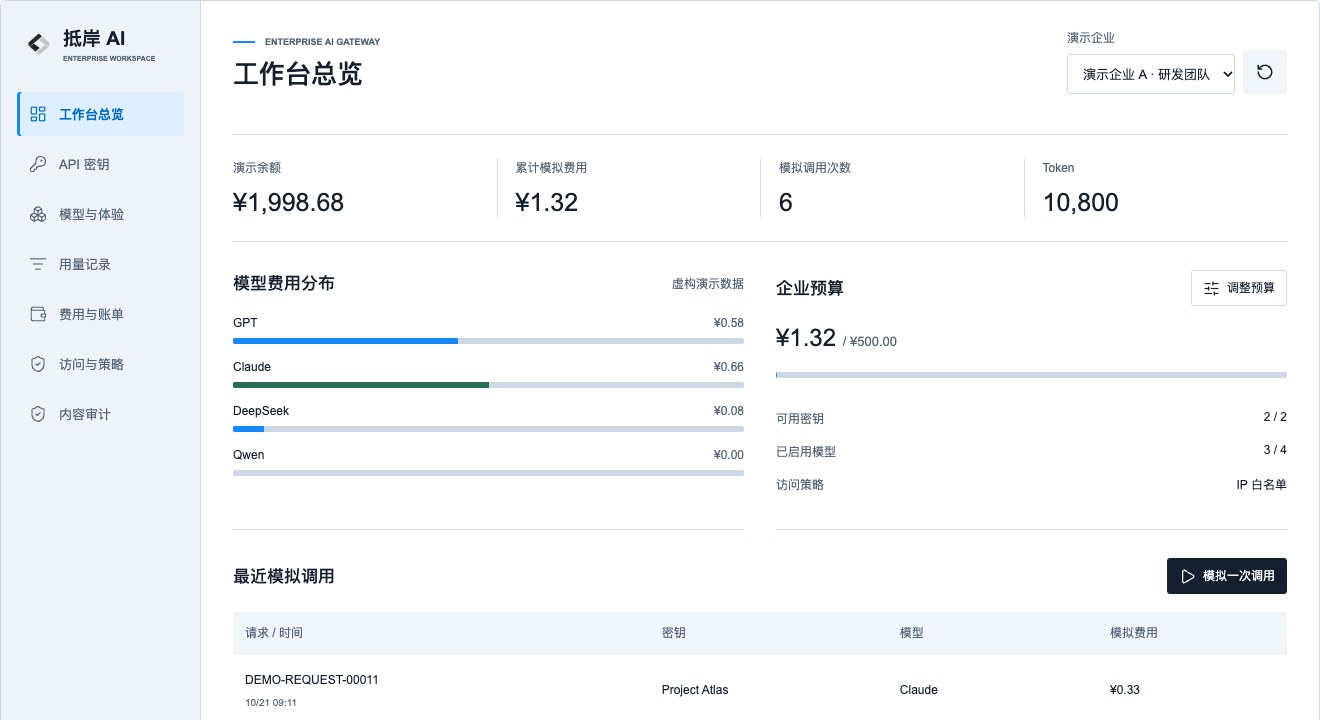The image size is (1320, 720).
Task: Click the 调整预算 button
Action: (x=1239, y=288)
